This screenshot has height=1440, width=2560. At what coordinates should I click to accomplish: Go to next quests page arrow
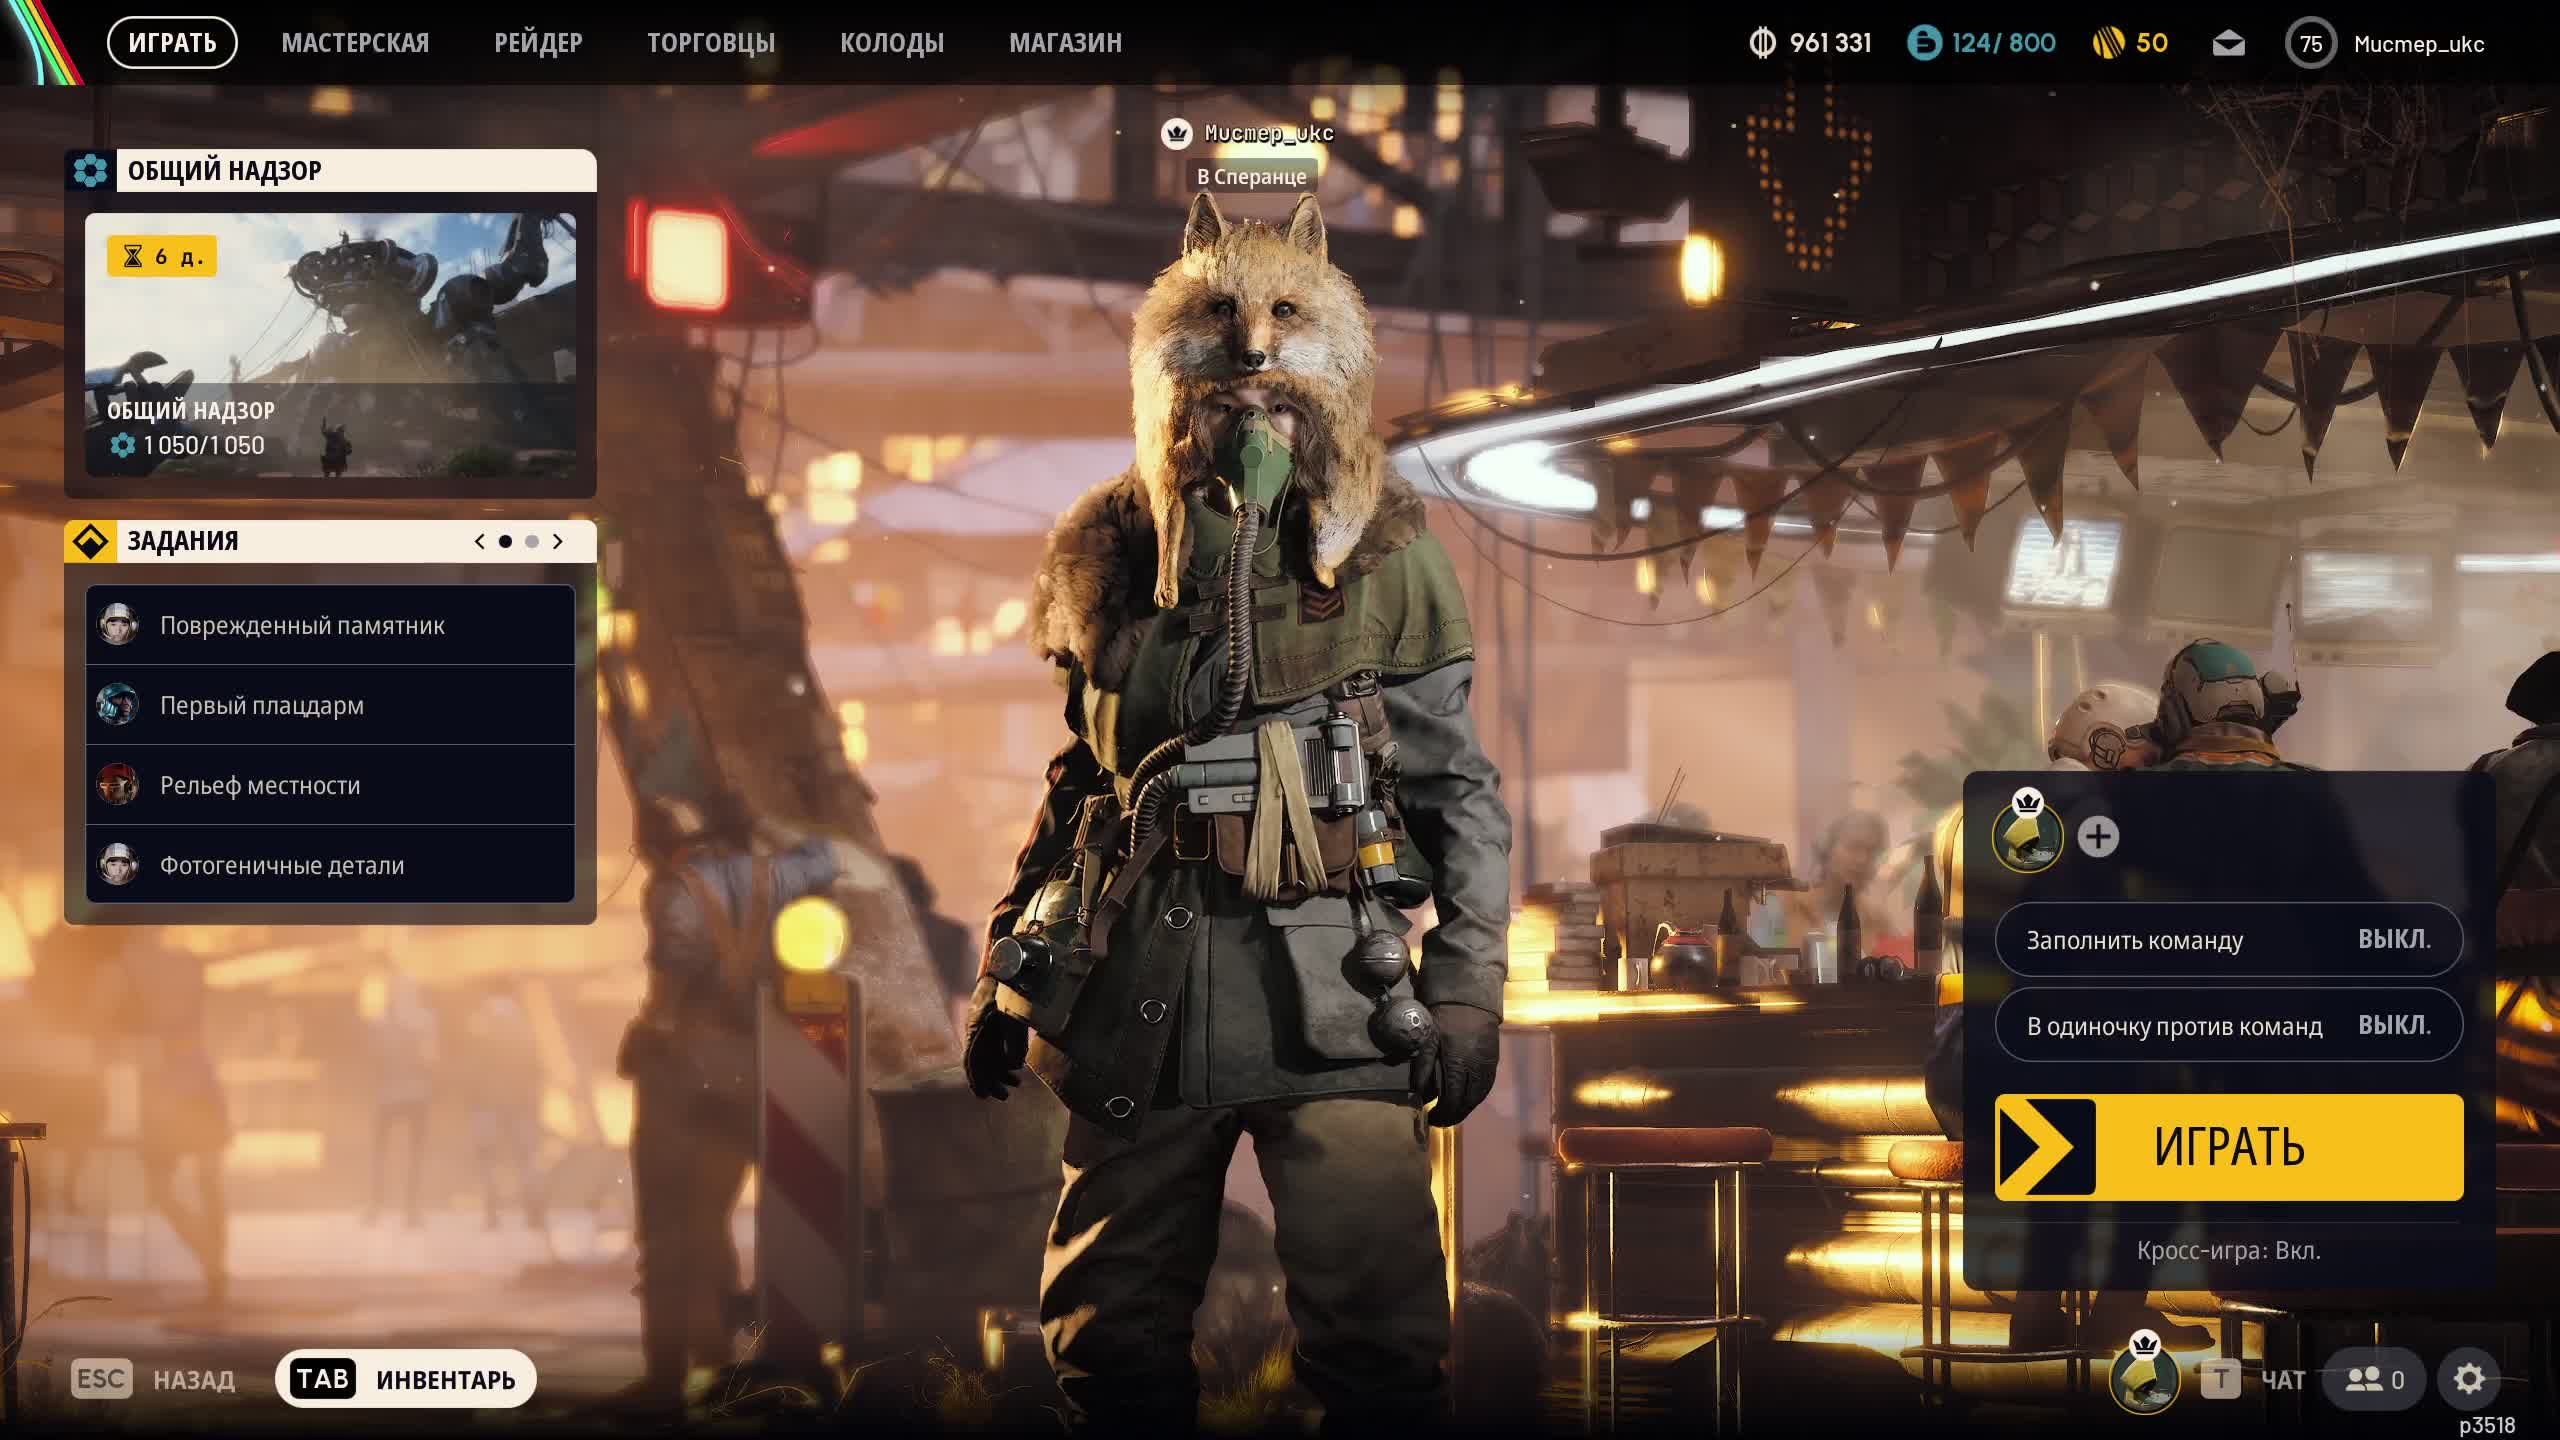(558, 541)
